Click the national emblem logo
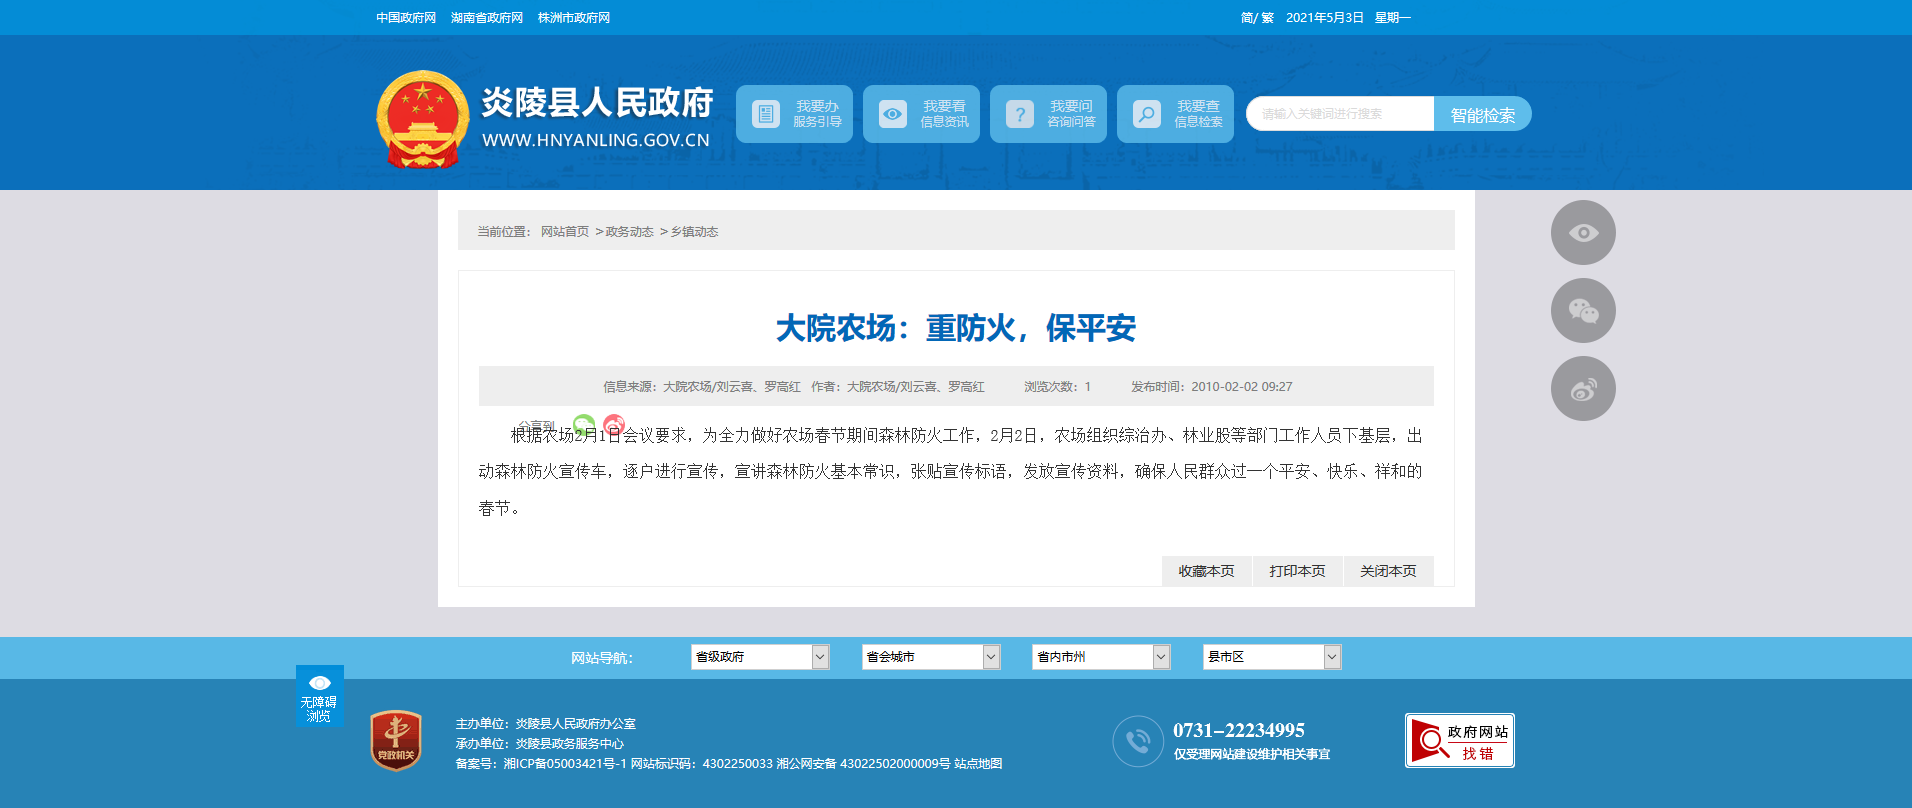The image size is (1912, 808). (x=422, y=119)
